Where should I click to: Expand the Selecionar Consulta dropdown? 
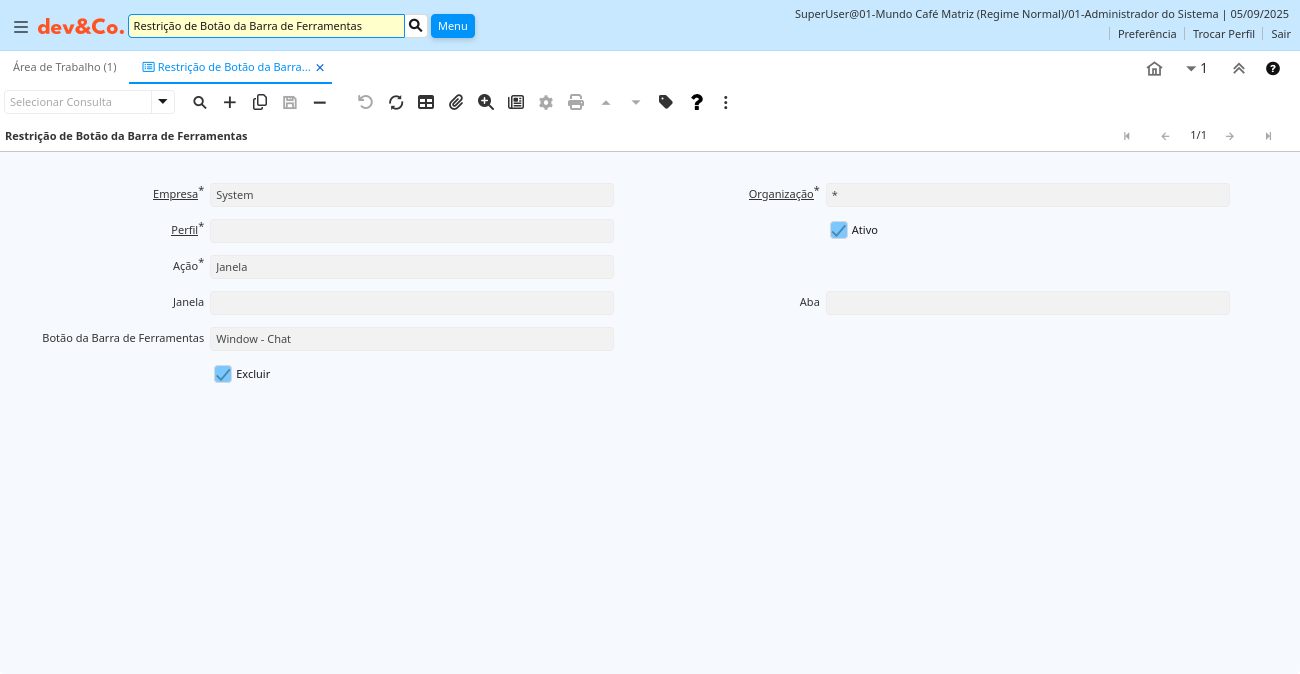point(163,102)
